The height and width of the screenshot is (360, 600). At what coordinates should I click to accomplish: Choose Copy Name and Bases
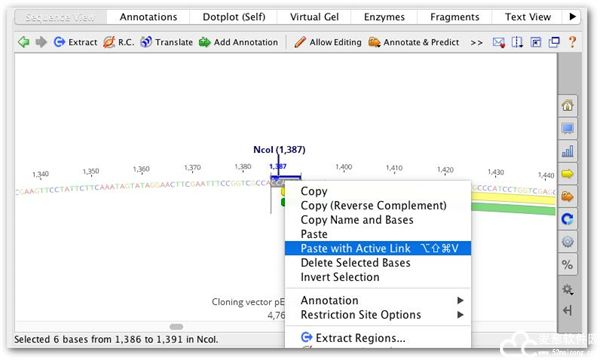tap(378, 220)
